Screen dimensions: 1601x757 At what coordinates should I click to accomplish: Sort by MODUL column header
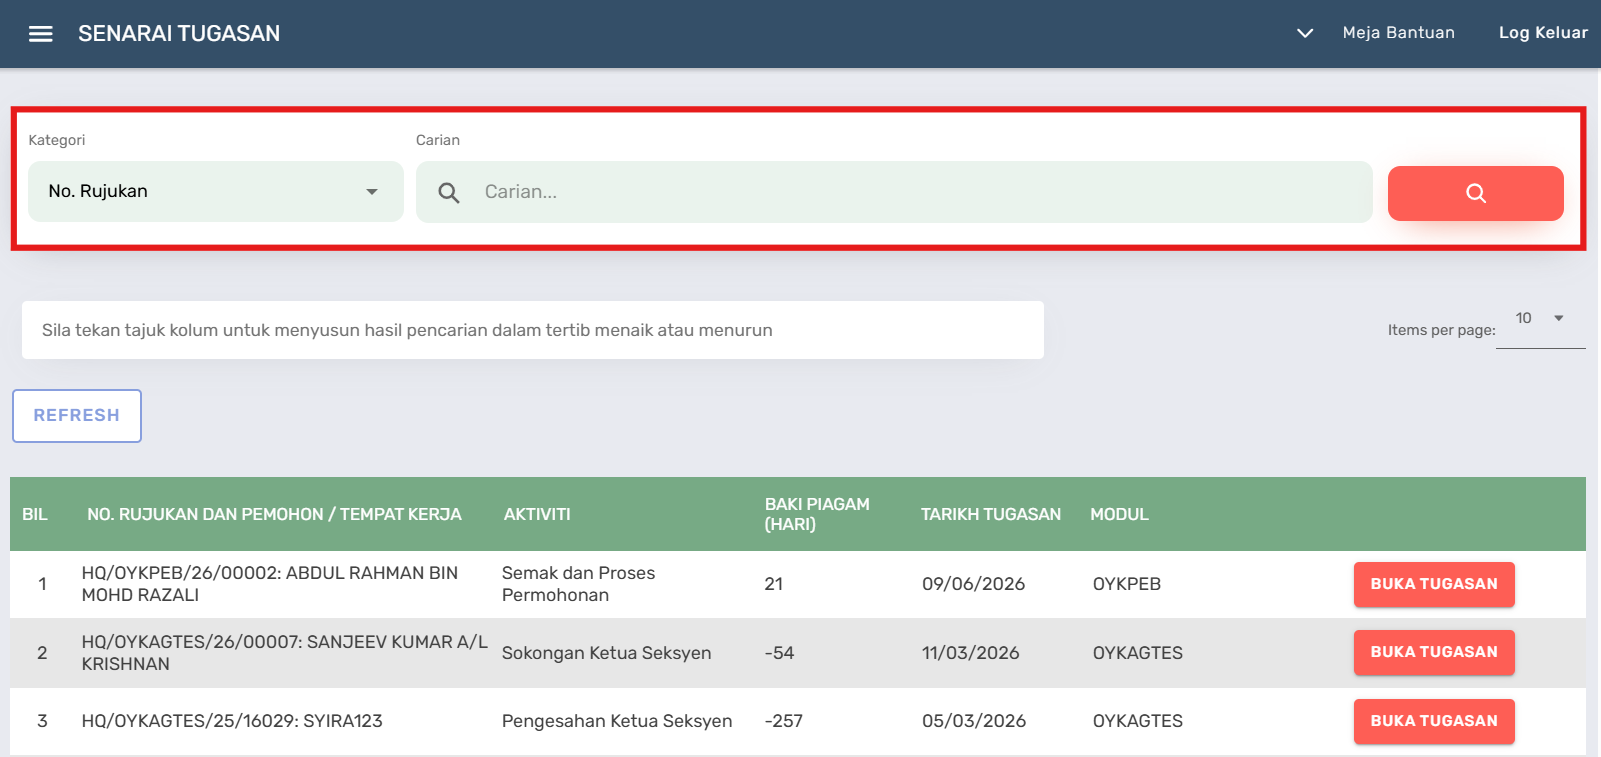pyautogui.click(x=1119, y=514)
